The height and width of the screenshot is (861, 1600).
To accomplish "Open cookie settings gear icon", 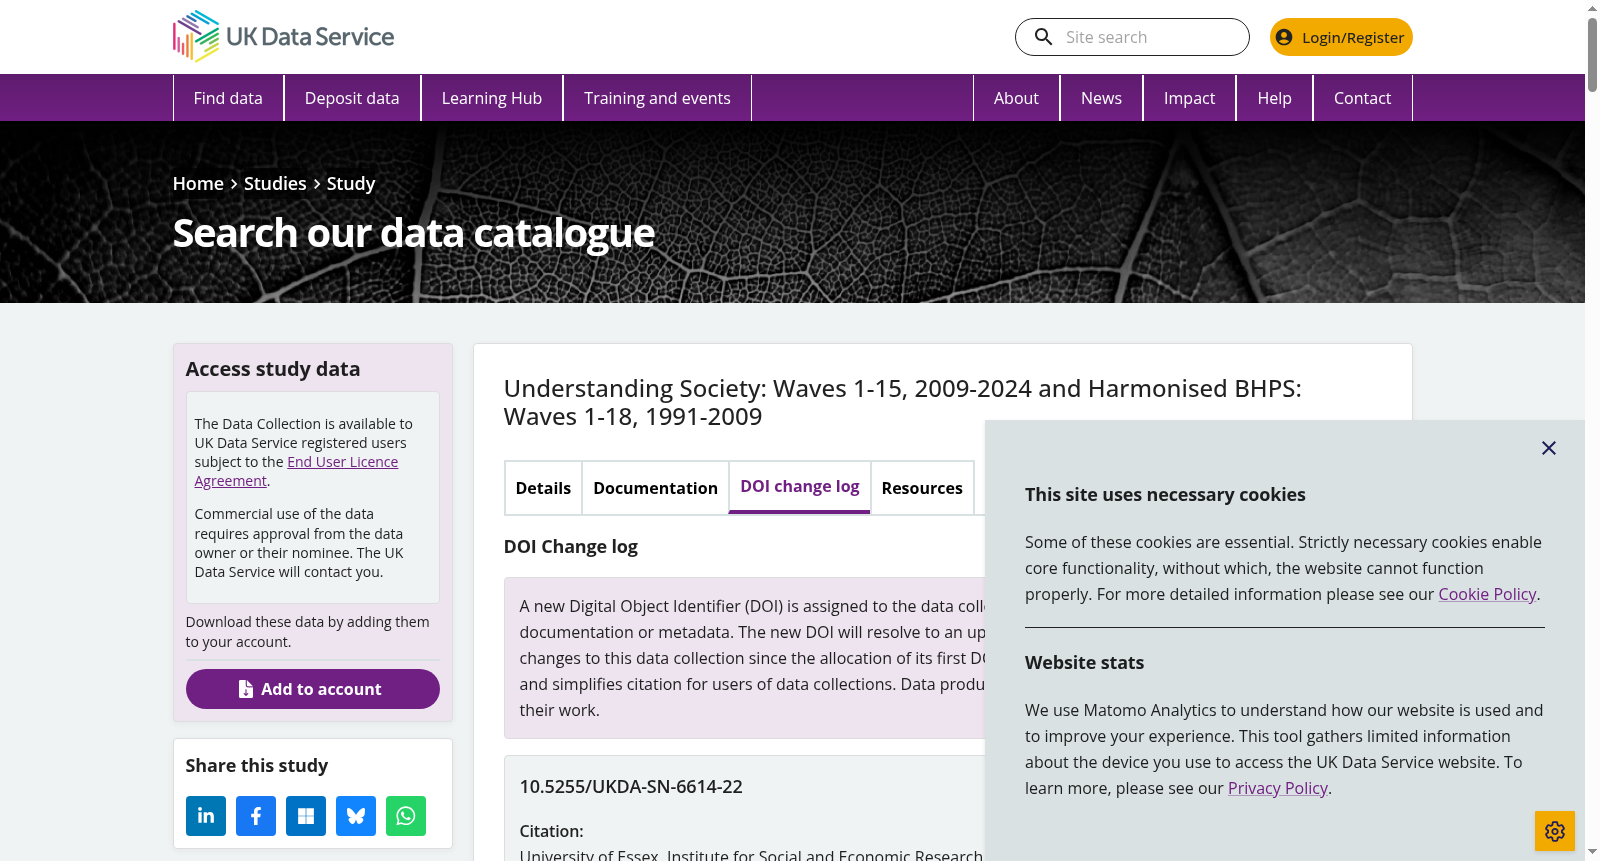I will (x=1555, y=831).
